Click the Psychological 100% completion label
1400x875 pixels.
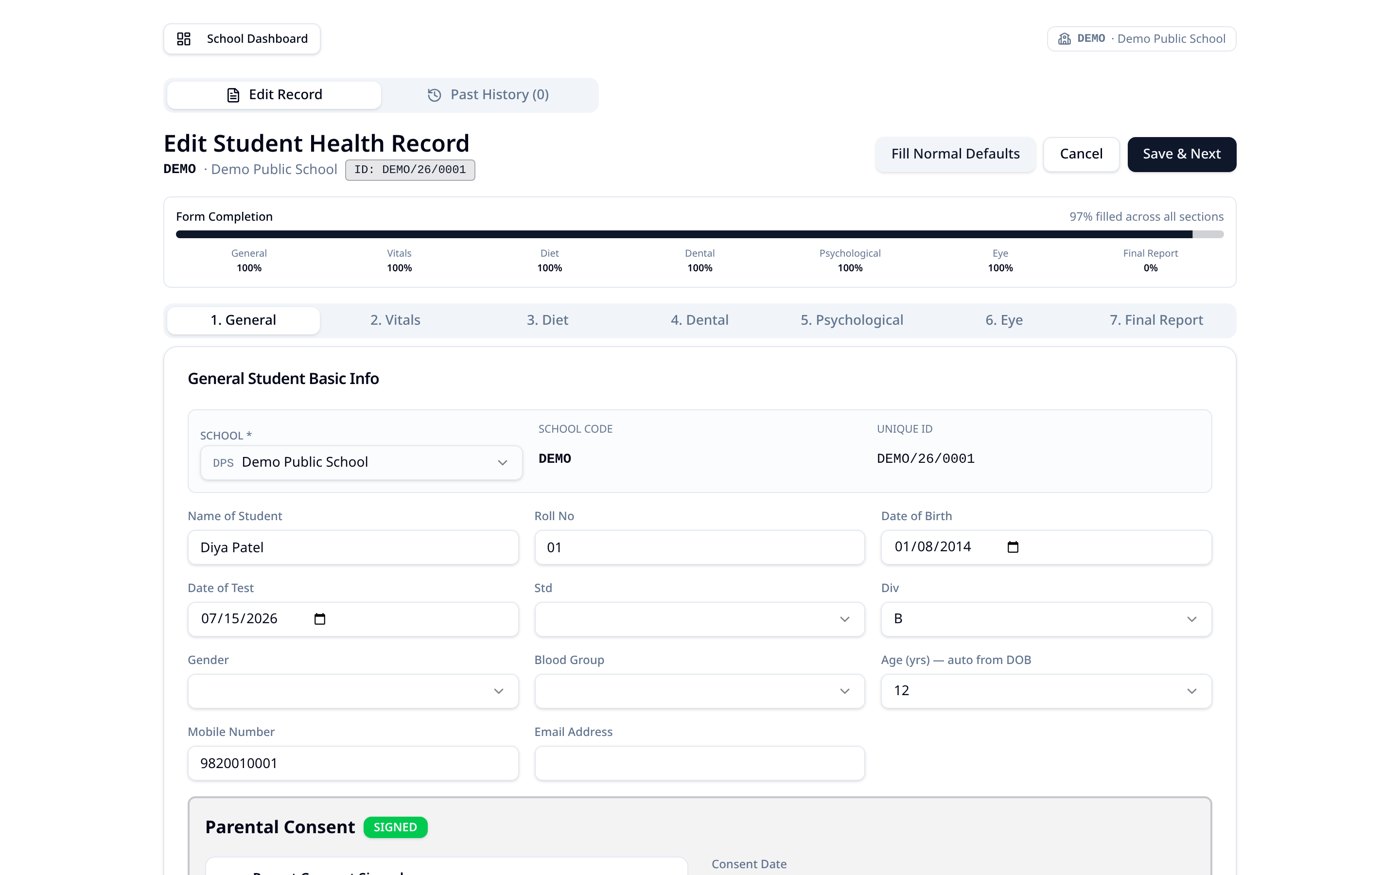[x=850, y=261]
